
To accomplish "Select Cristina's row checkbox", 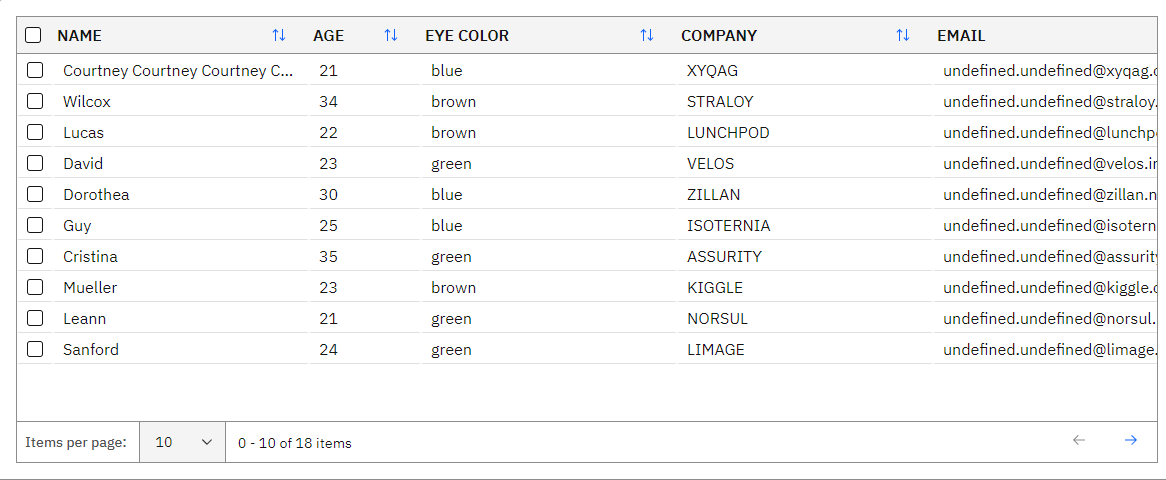I will click(x=35, y=256).
